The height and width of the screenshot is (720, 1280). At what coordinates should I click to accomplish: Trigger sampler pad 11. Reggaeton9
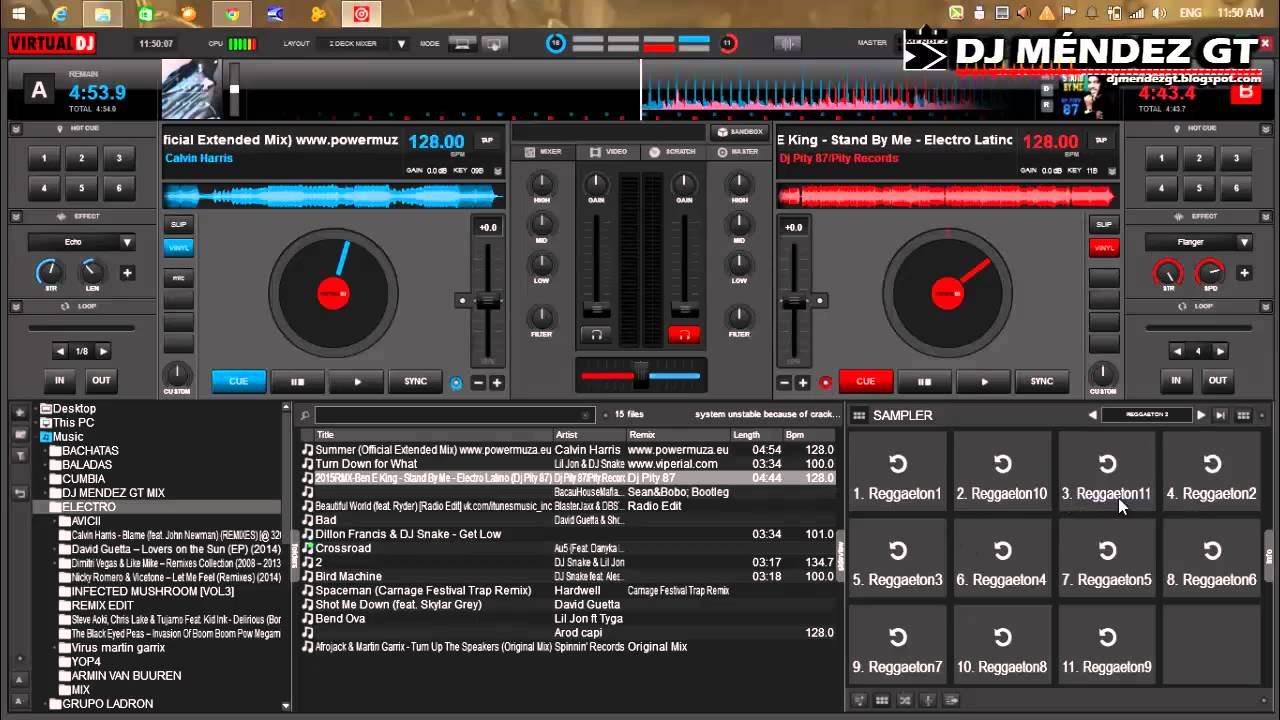pyautogui.click(x=1107, y=646)
